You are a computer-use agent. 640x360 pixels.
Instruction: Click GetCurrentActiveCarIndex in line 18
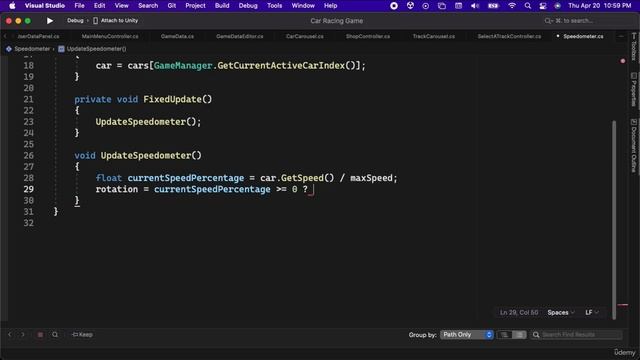(281, 65)
